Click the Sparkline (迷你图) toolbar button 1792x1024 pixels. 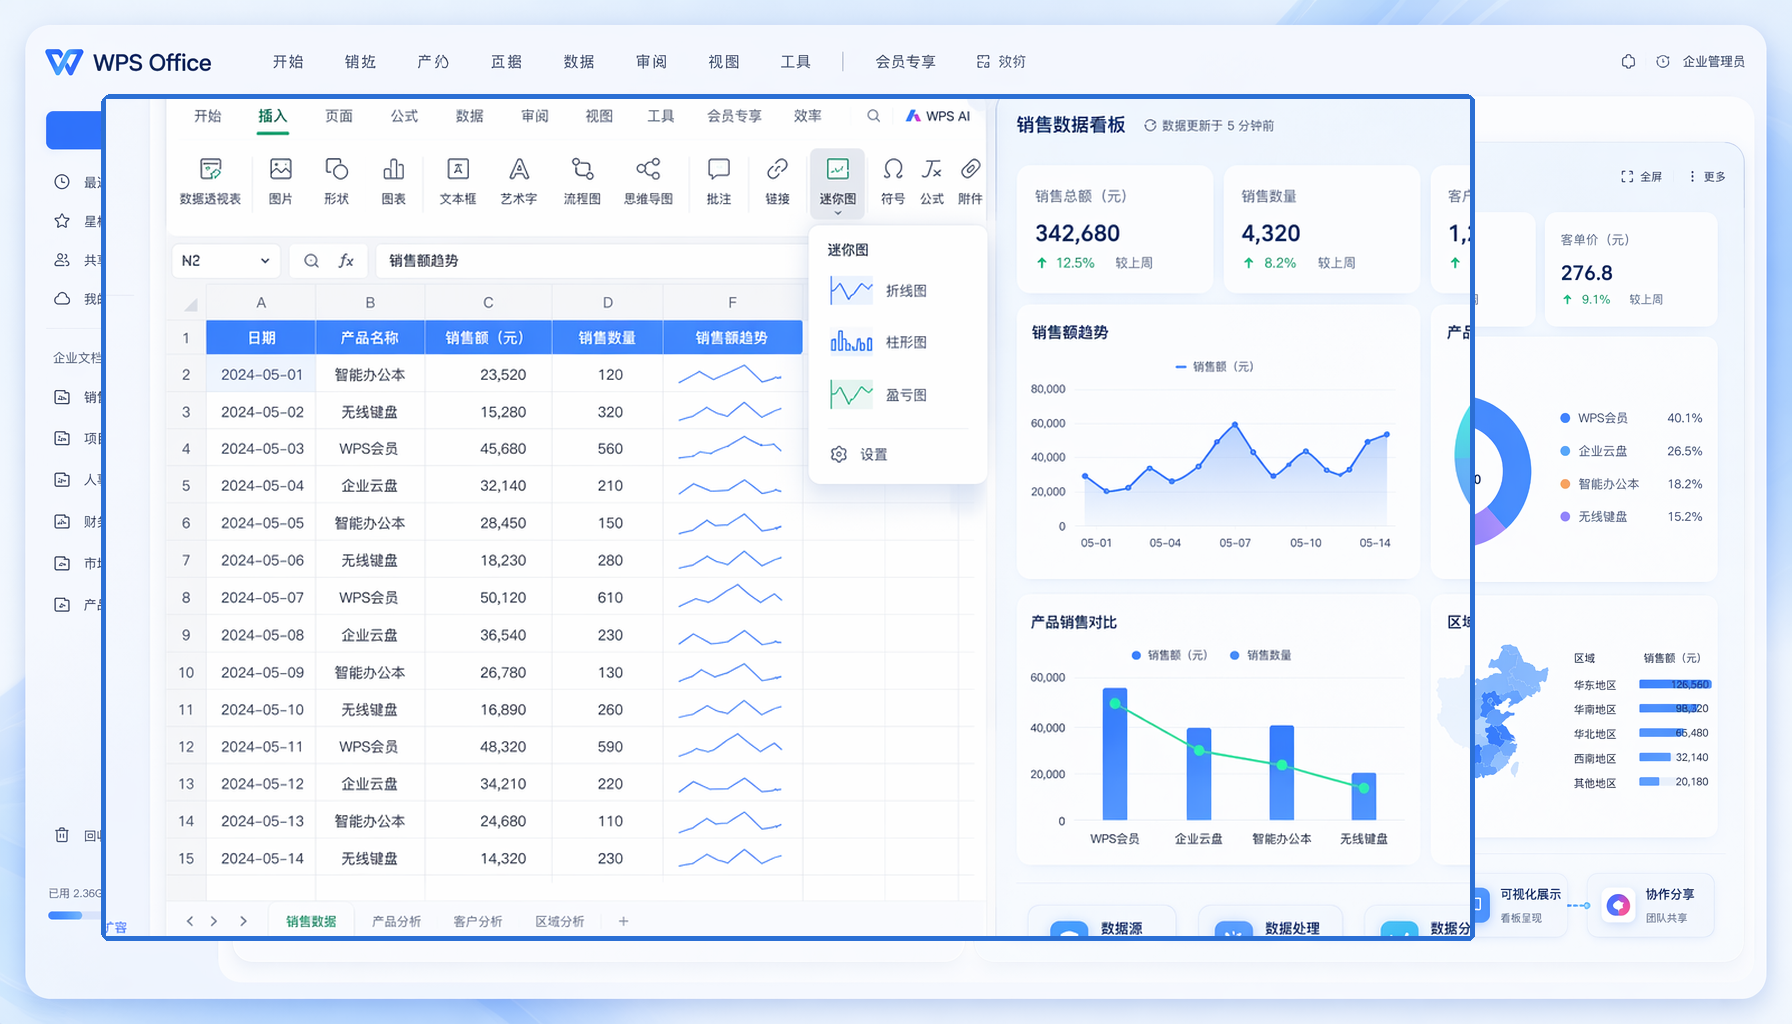[838, 182]
